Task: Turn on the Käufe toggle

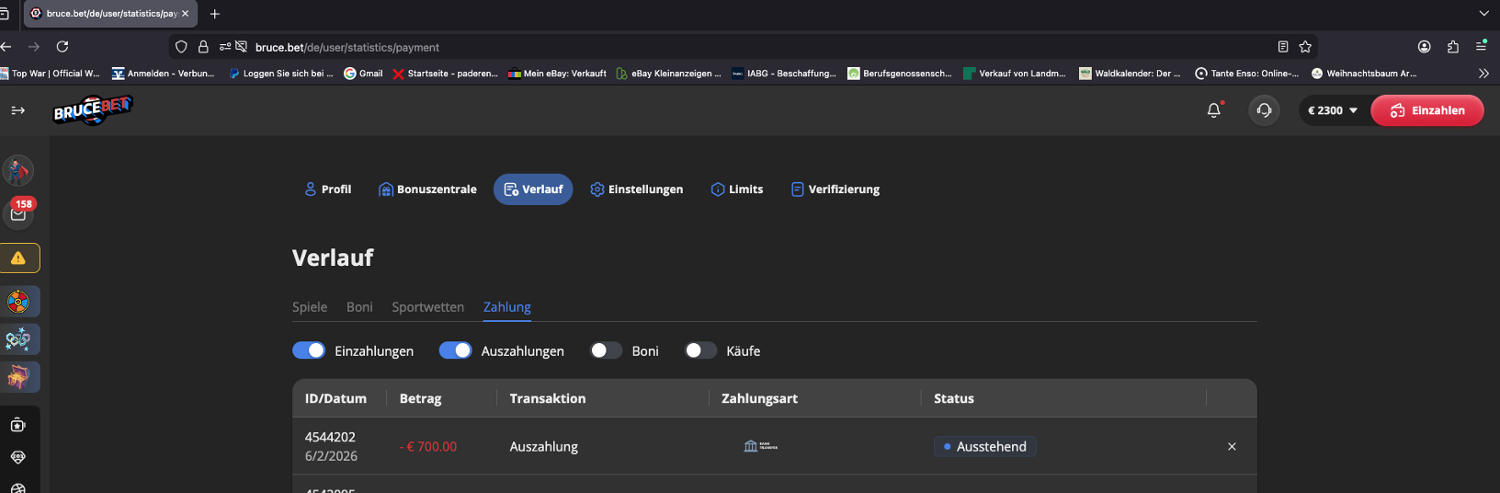Action: pos(700,351)
